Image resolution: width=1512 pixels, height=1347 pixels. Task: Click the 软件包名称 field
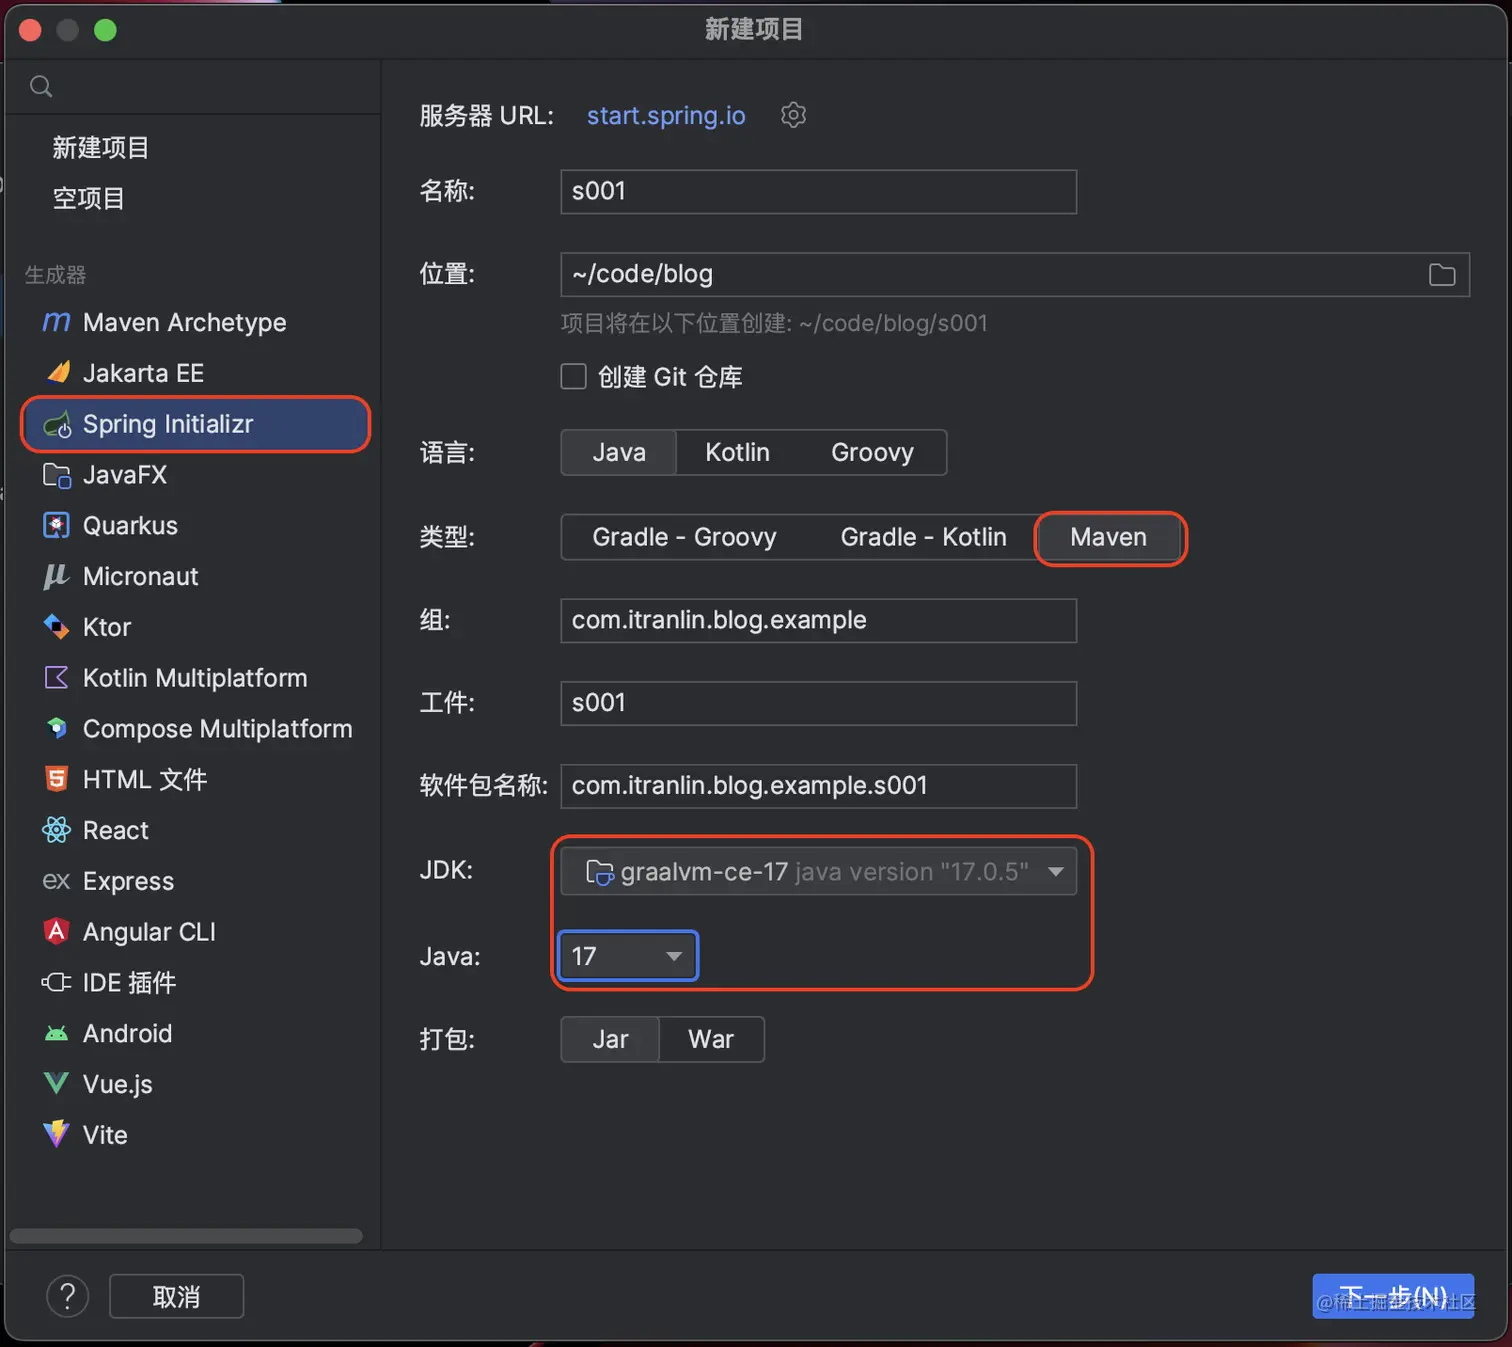click(818, 786)
